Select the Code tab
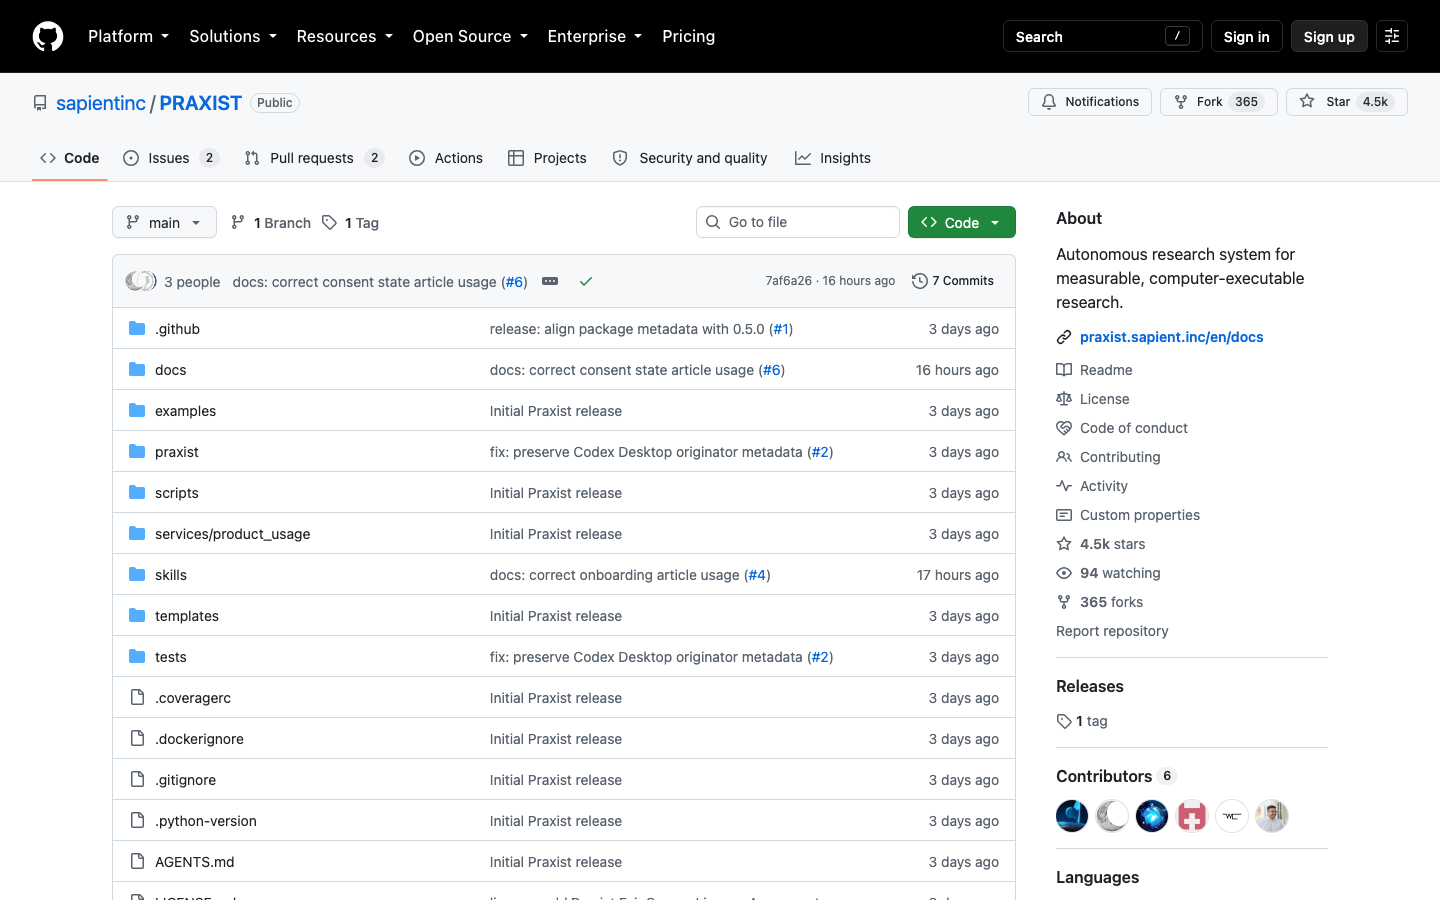Viewport: 1440px width, 900px height. tap(69, 158)
